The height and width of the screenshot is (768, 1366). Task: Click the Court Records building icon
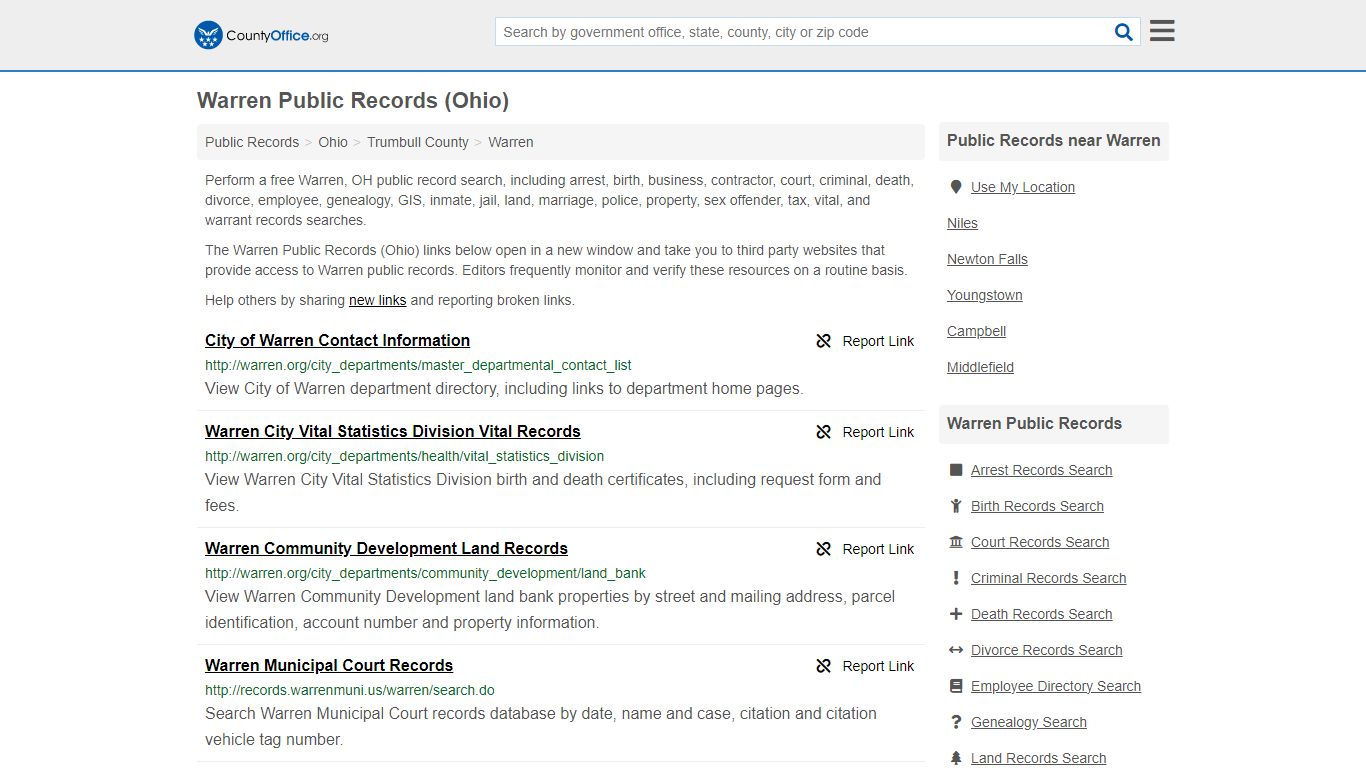(x=956, y=542)
